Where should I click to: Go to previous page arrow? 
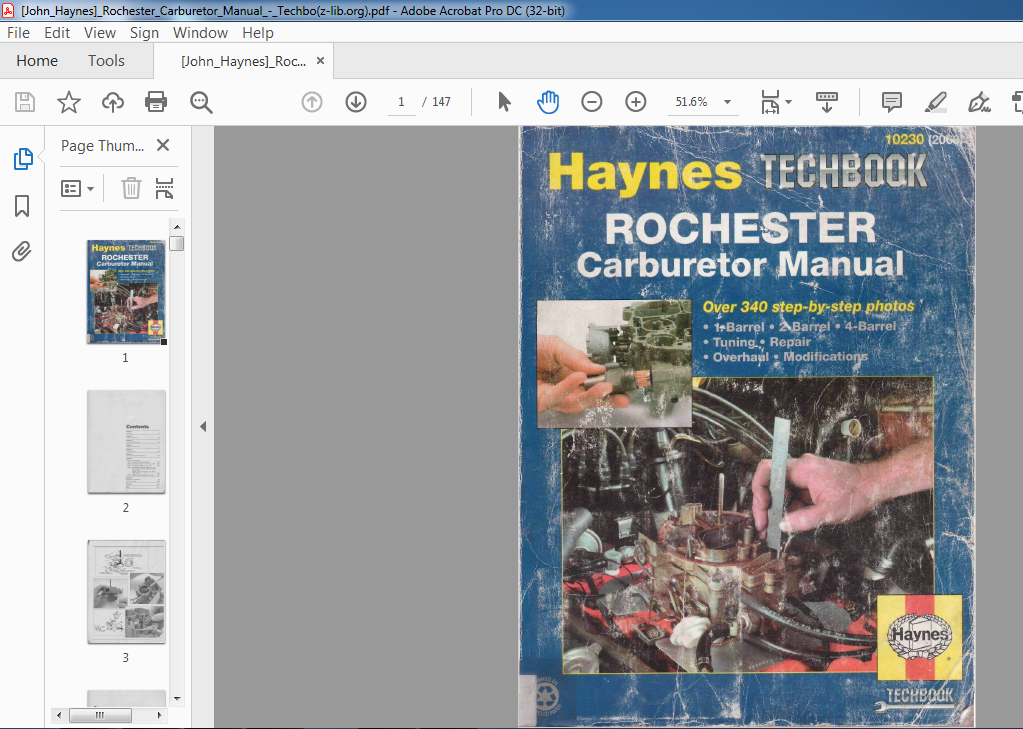312,102
